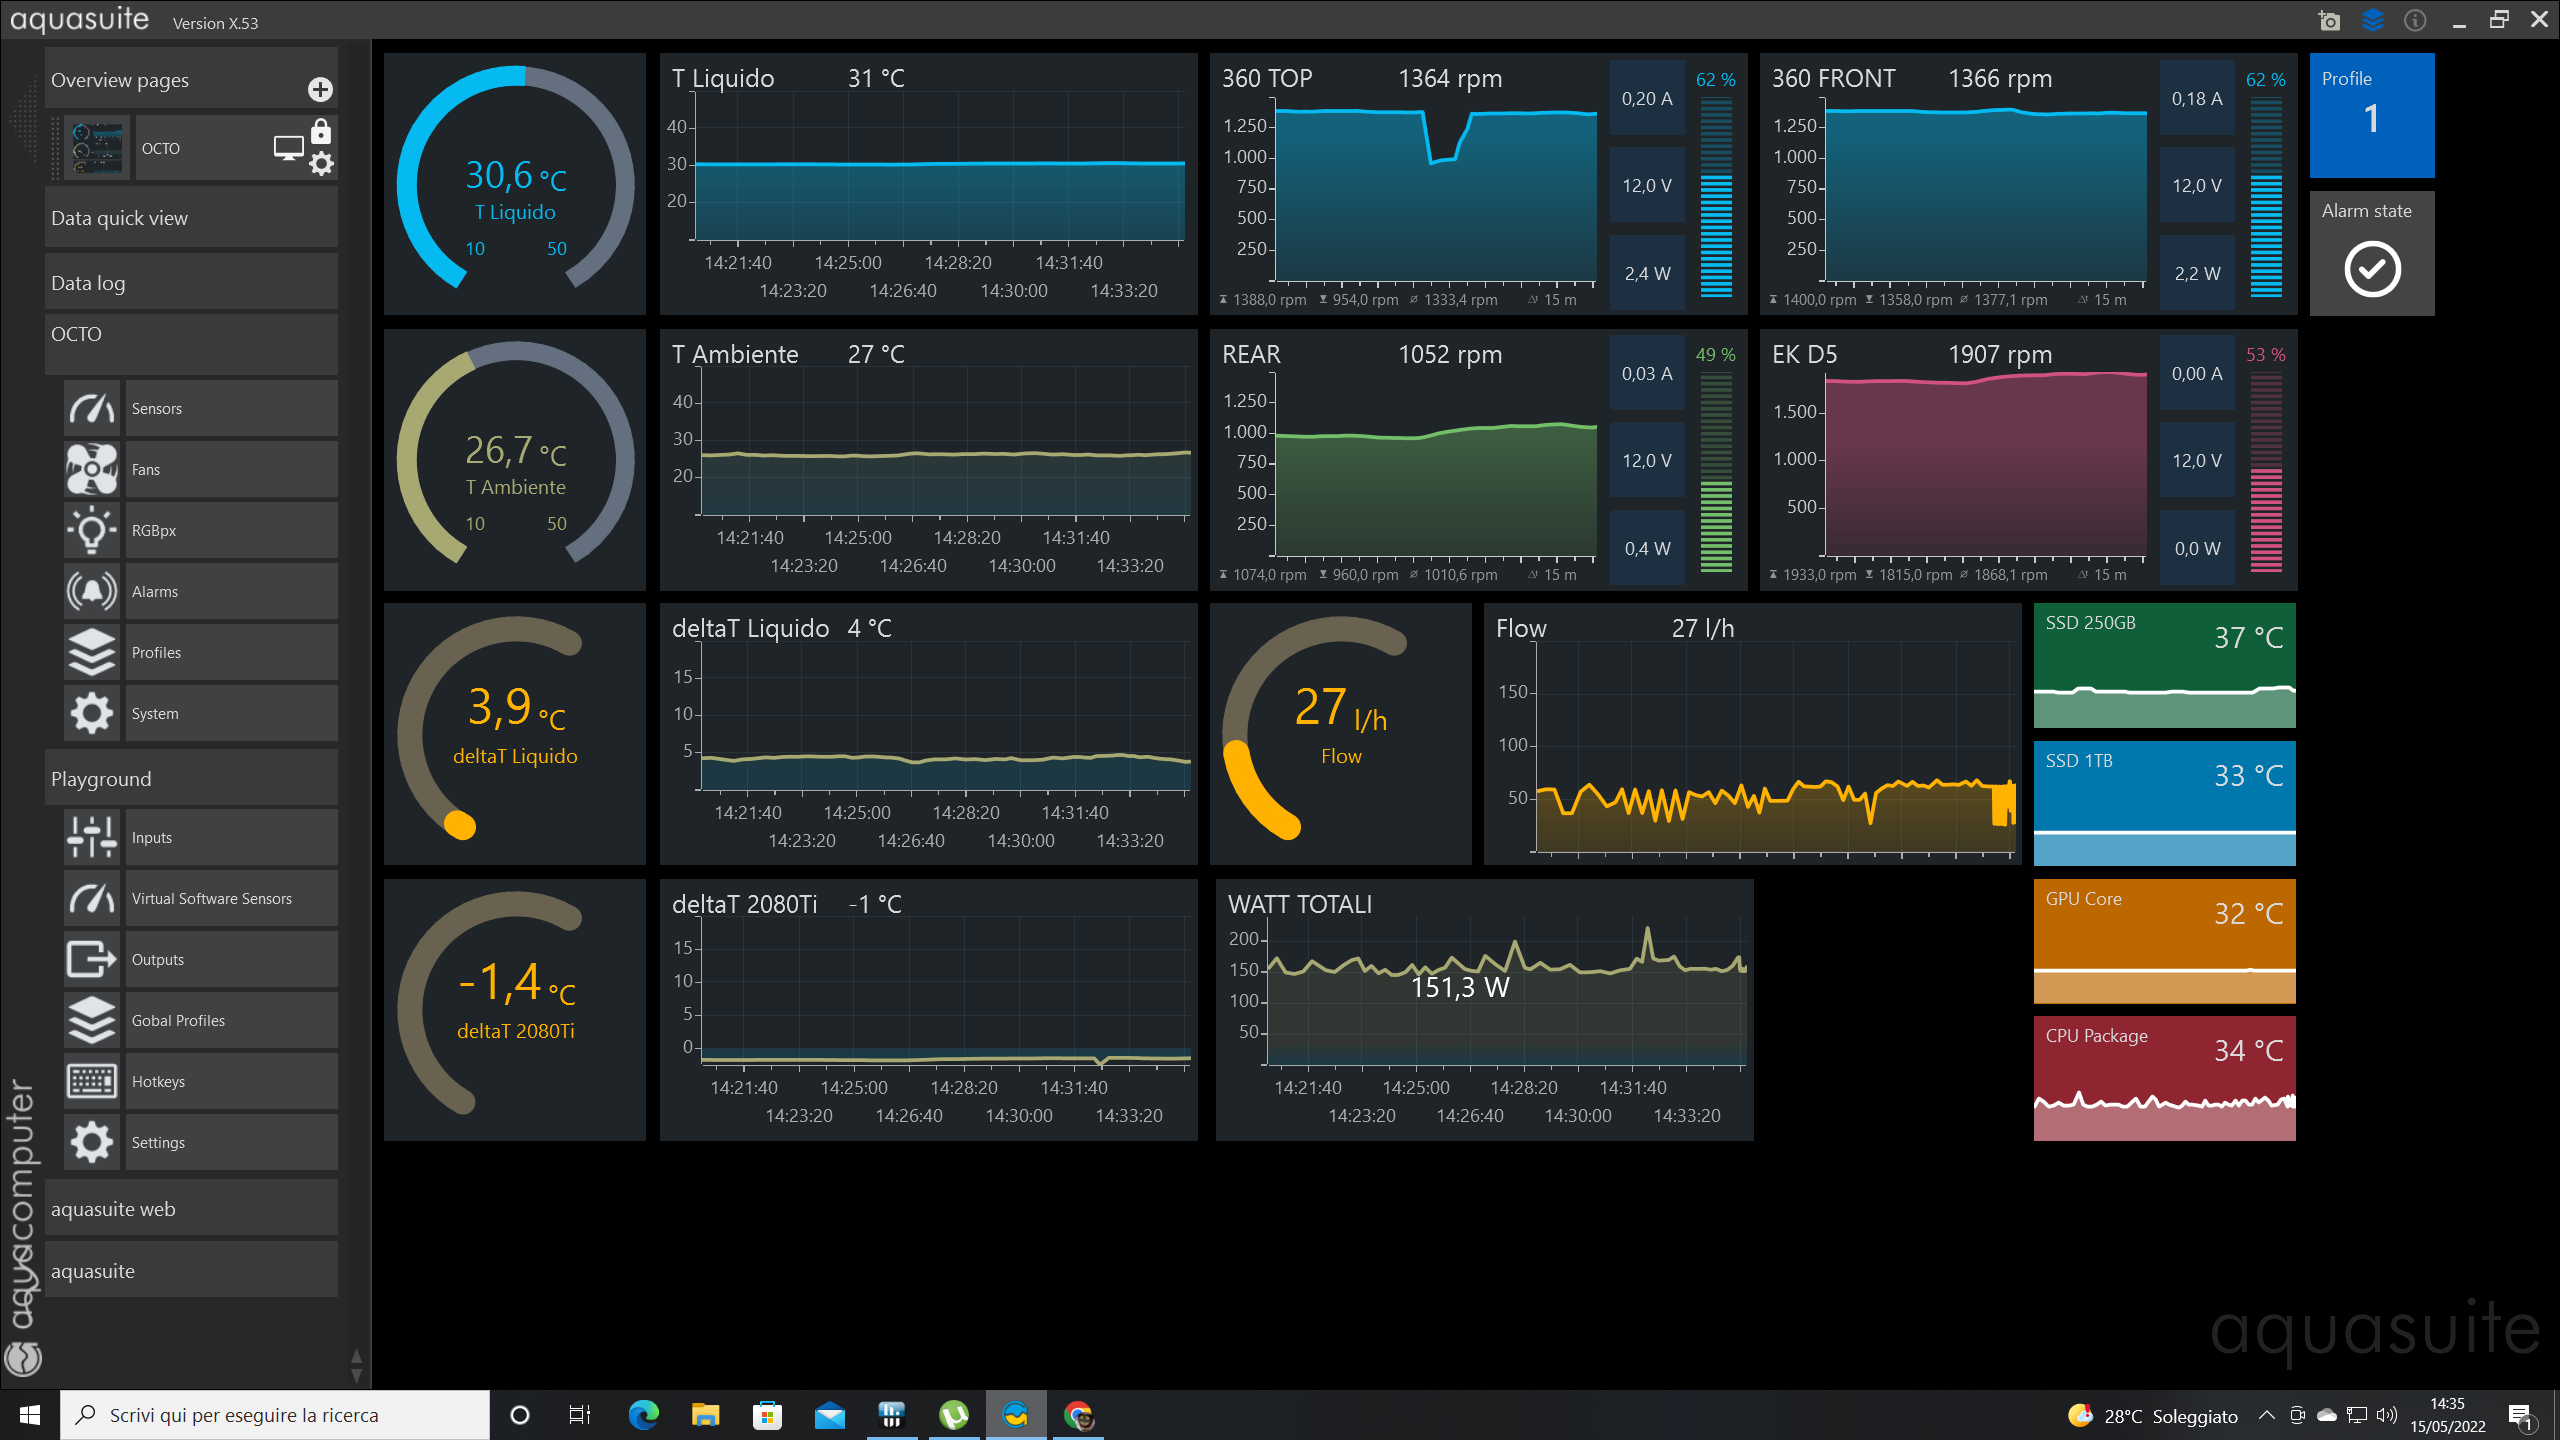Click the RGBpx lightbulb icon
This screenshot has width=2560, height=1440.
tap(92, 531)
